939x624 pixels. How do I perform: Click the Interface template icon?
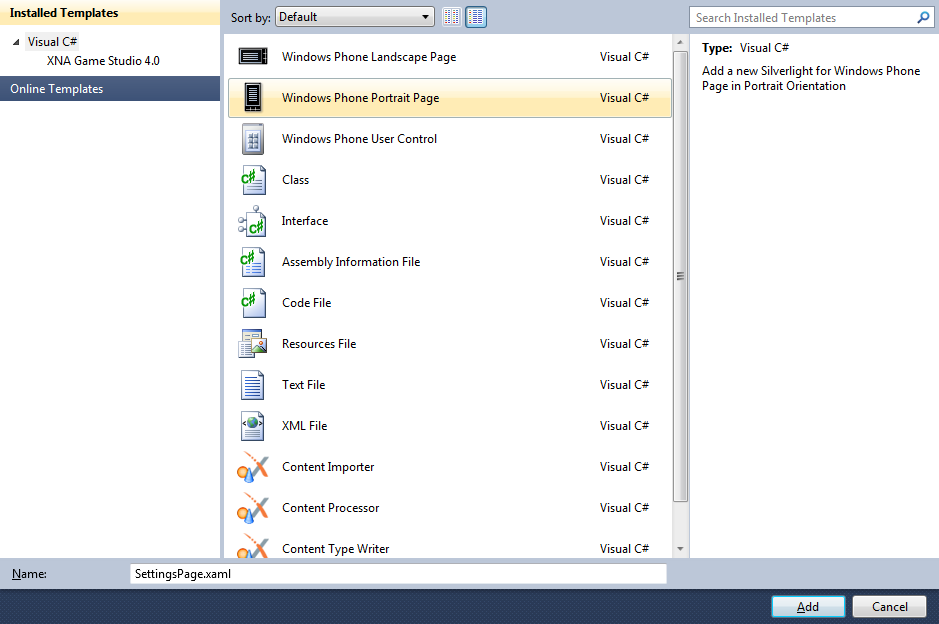coord(252,221)
